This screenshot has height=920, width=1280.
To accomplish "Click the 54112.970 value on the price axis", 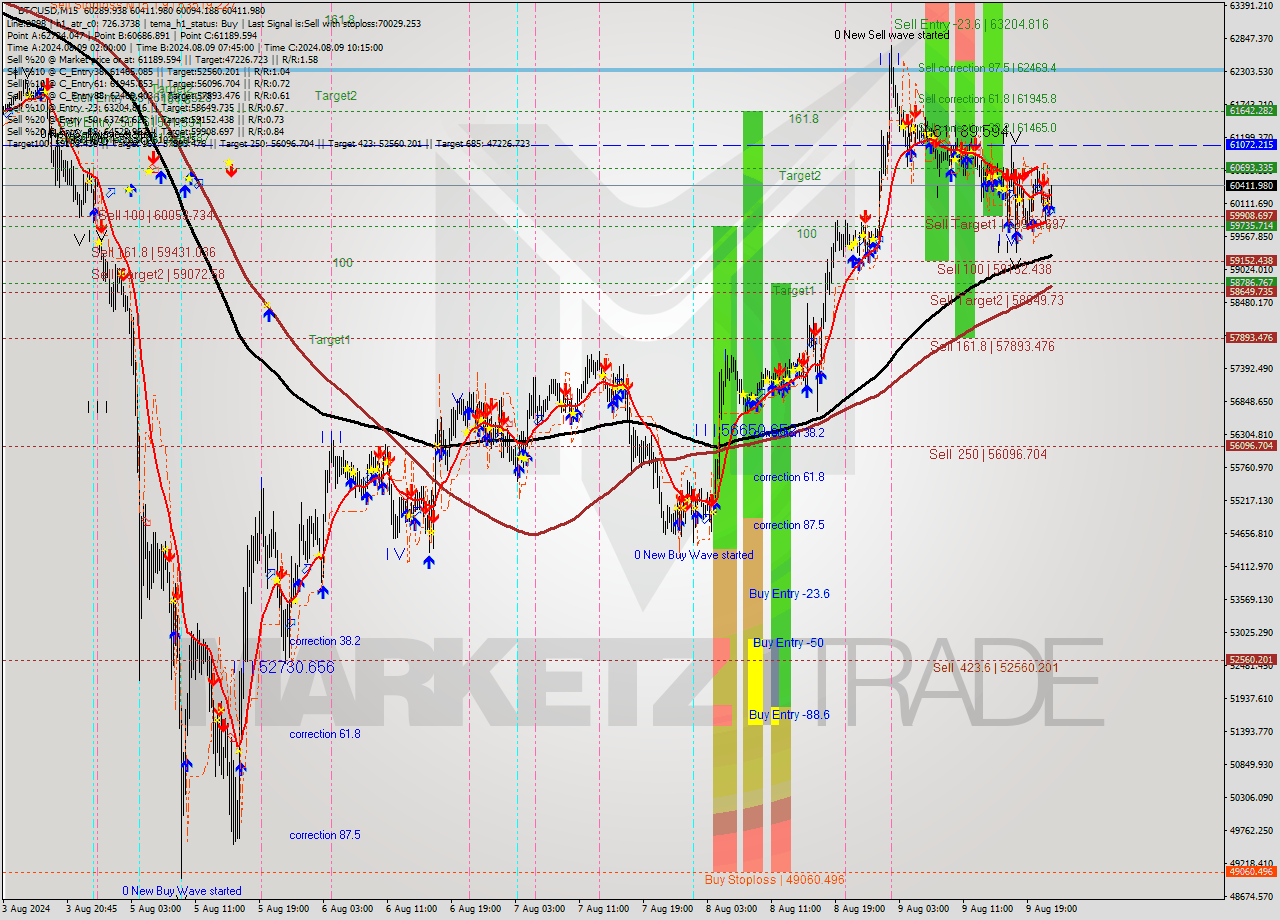I will tap(1251, 567).
